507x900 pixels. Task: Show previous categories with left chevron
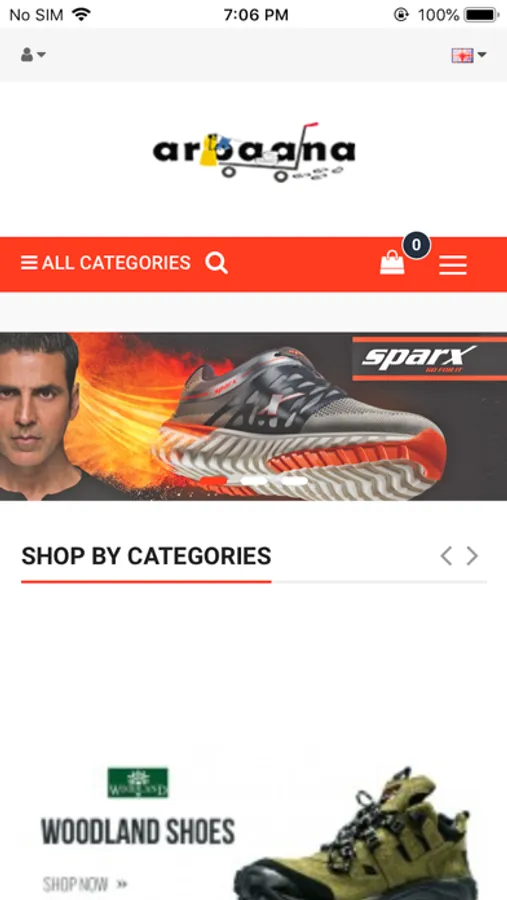446,556
